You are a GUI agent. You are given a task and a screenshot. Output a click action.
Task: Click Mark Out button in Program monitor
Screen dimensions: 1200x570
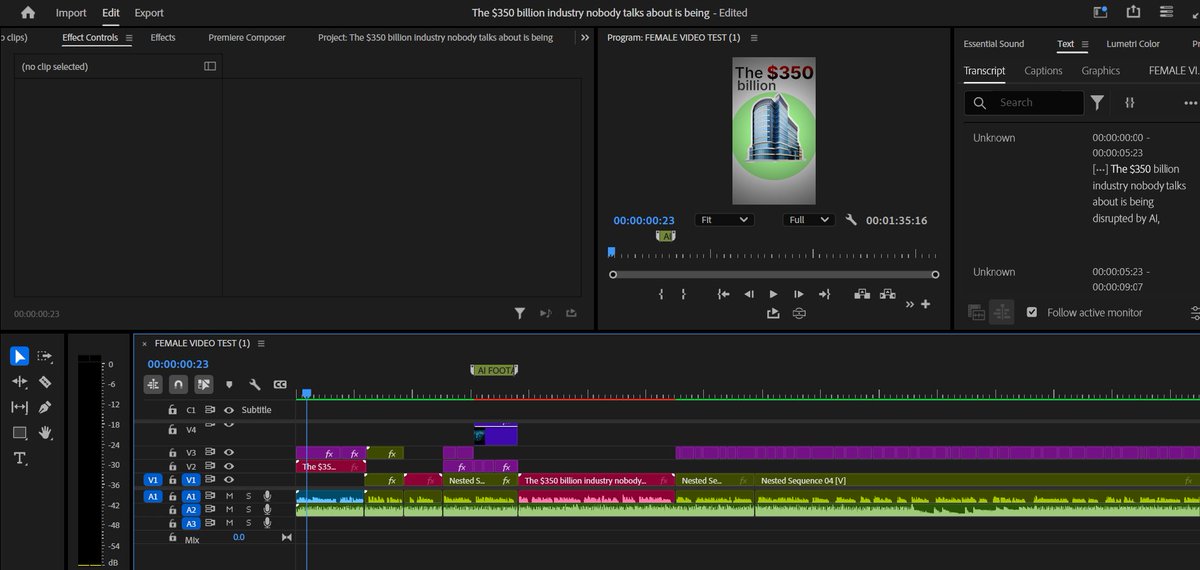click(x=684, y=294)
